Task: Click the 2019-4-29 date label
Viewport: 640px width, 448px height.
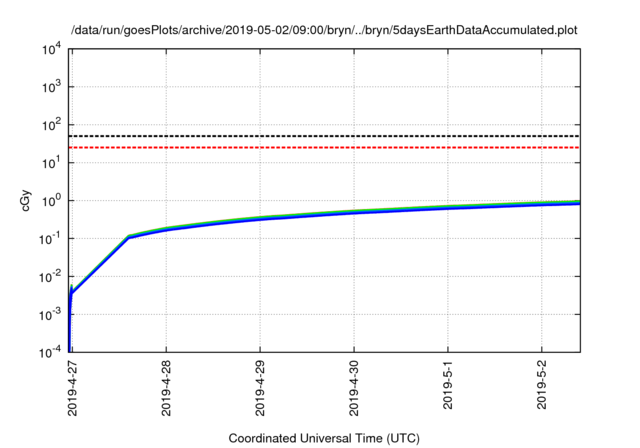Action: (x=260, y=388)
